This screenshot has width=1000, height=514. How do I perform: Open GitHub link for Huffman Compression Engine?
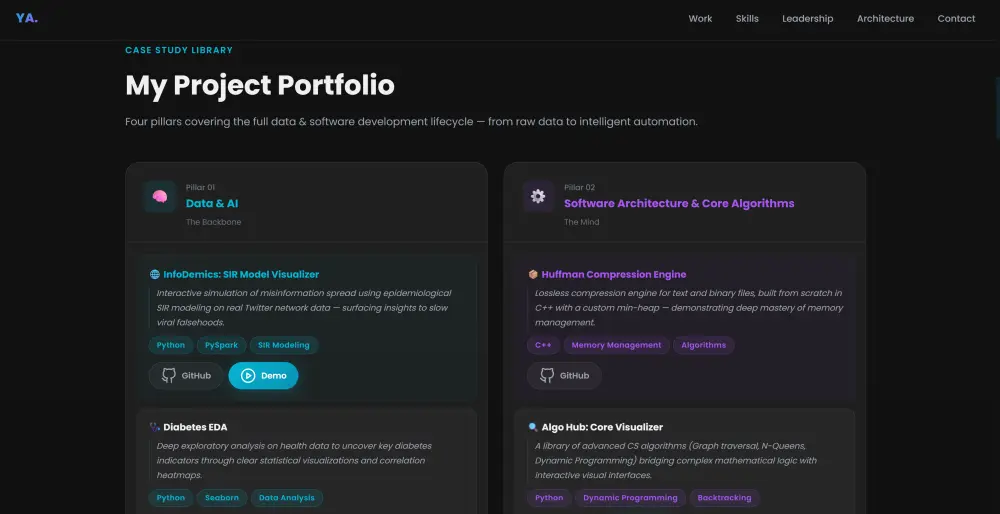564,376
